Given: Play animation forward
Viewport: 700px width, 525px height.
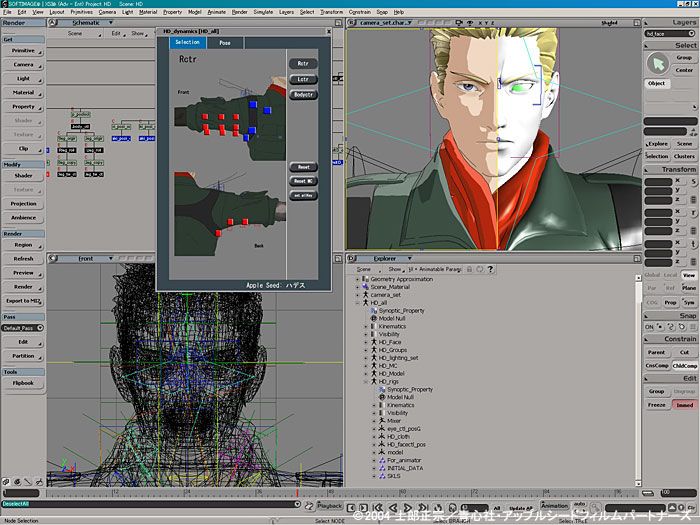Looking at the screenshot, I should 408,508.
